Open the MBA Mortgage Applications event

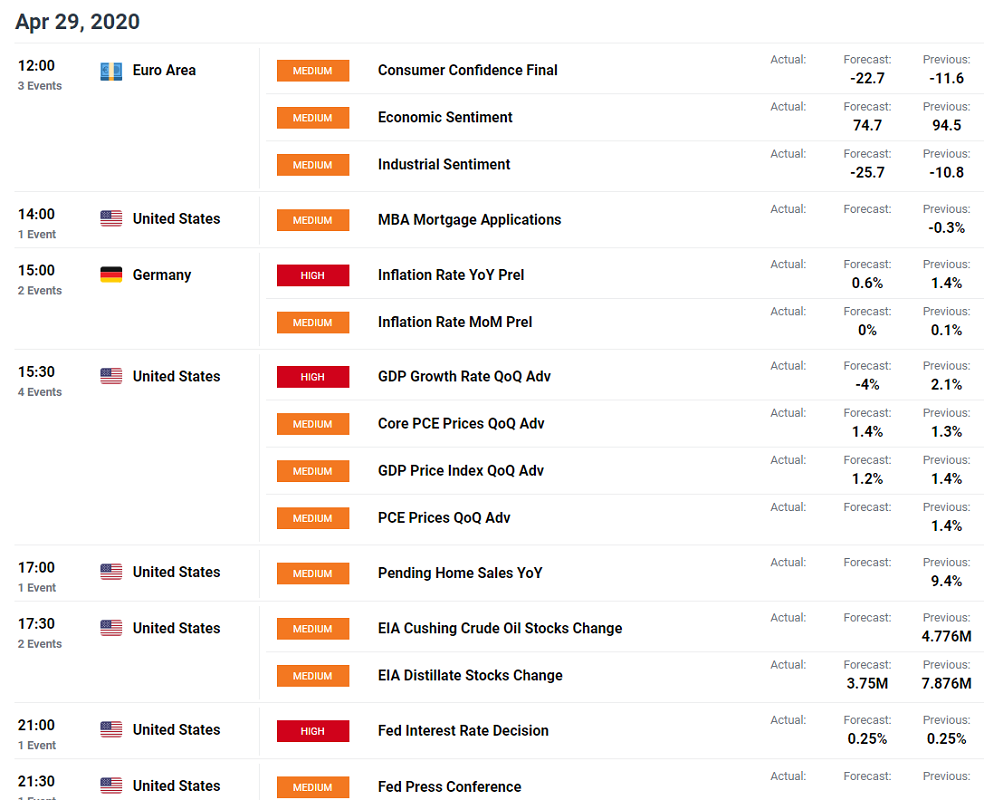click(469, 220)
